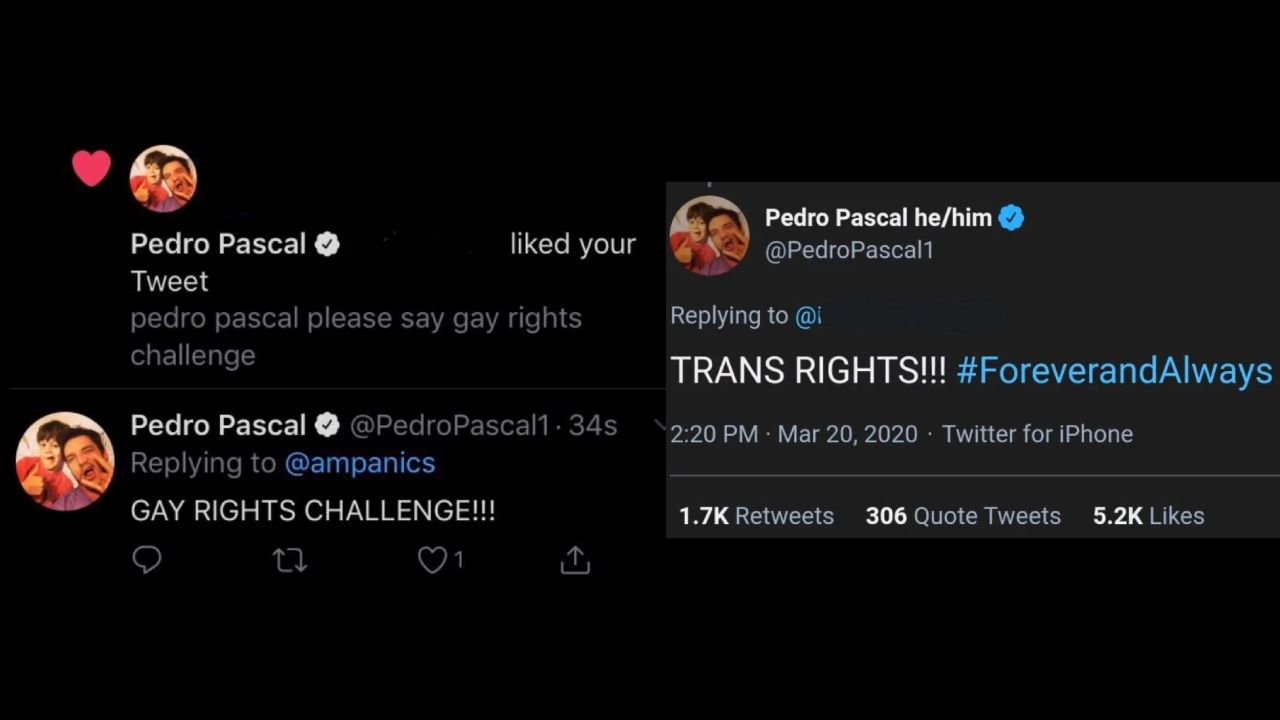Click the red heart notification icon
This screenshot has width=1280, height=720.
(91, 168)
